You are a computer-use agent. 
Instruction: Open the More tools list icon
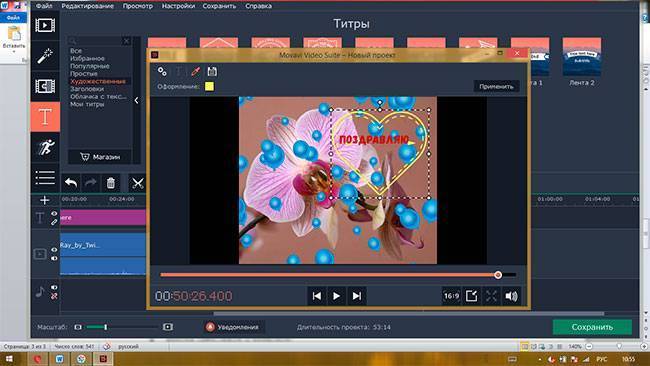45,177
